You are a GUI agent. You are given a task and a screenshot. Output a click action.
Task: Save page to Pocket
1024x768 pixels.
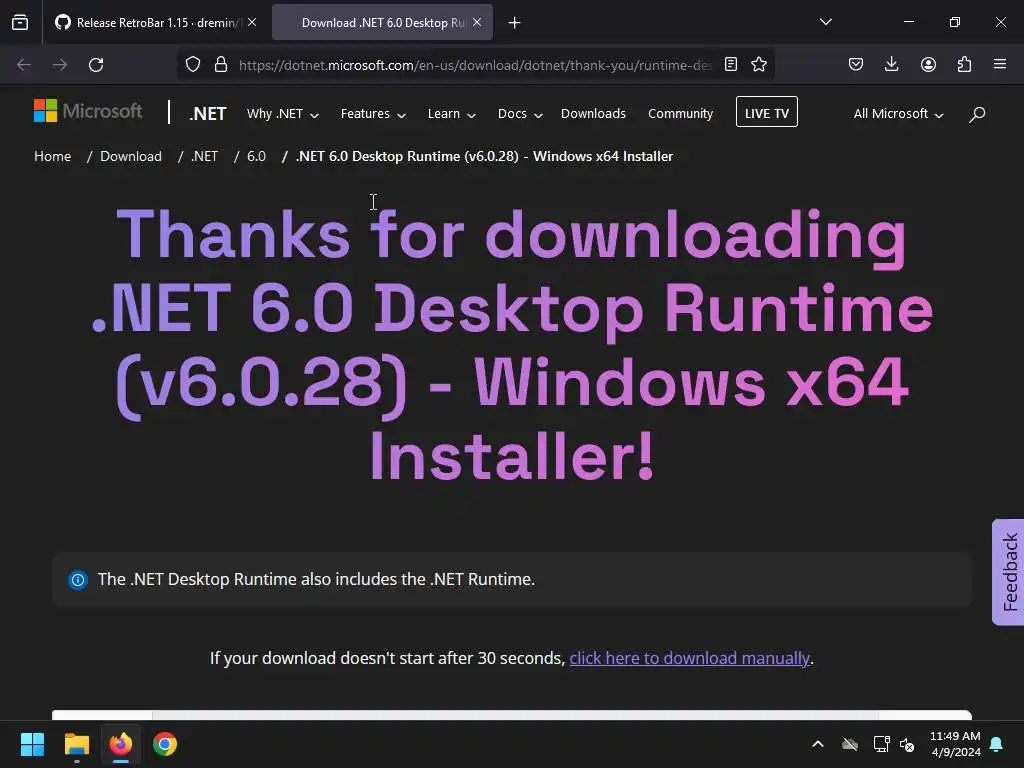856,65
